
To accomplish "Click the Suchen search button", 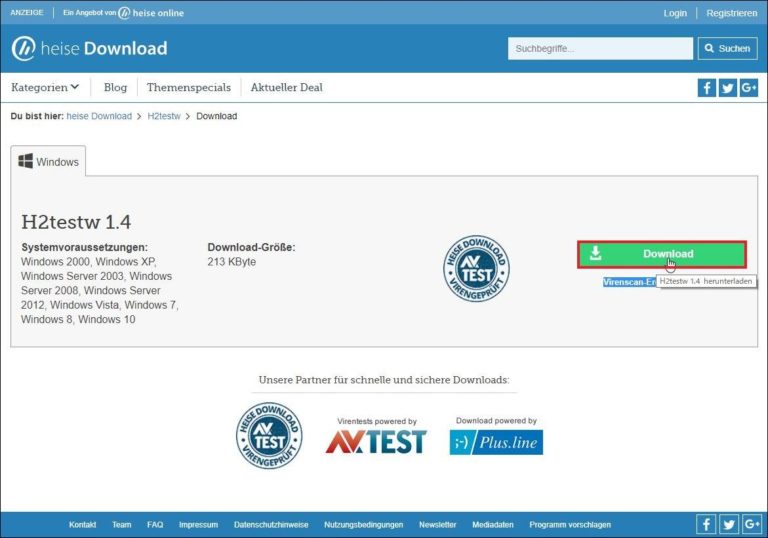I will click(x=726, y=48).
